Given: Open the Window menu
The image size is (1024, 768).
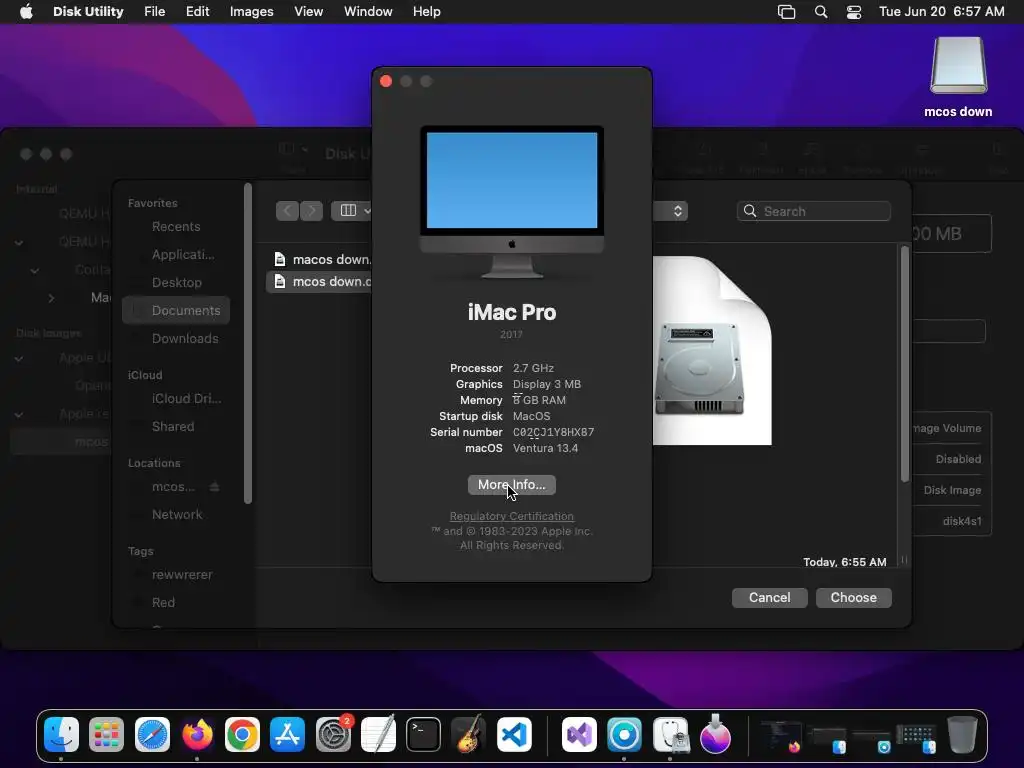Looking at the screenshot, I should tap(368, 12).
